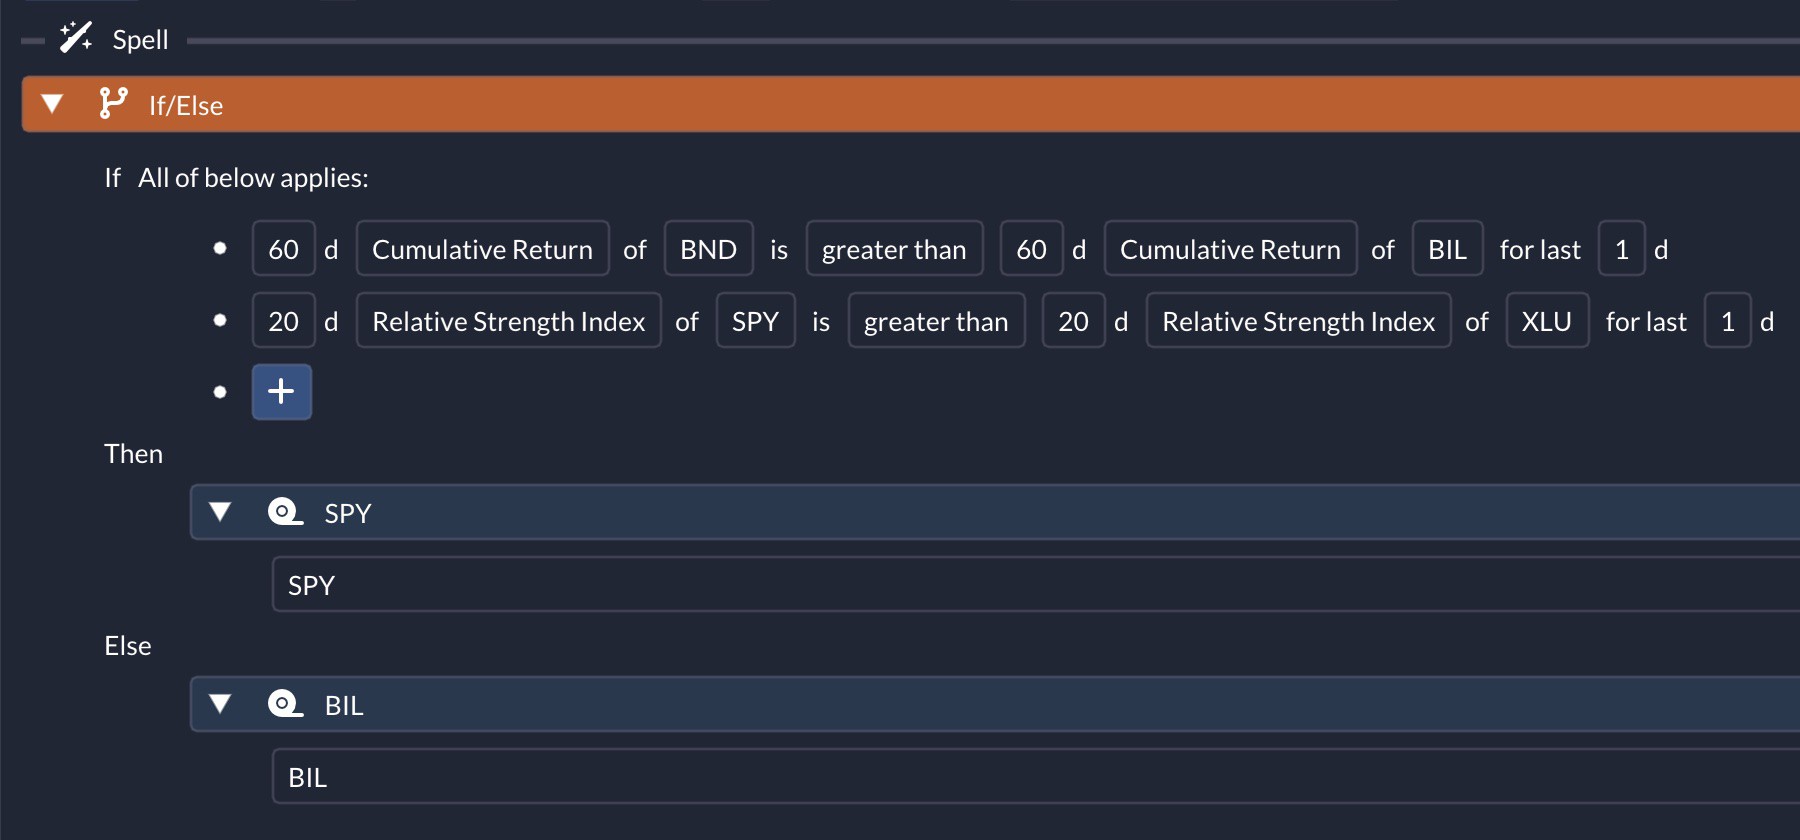The width and height of the screenshot is (1800, 840).
Task: Open Cumulative Return indicator dropdown for BIL
Action: coord(1230,248)
